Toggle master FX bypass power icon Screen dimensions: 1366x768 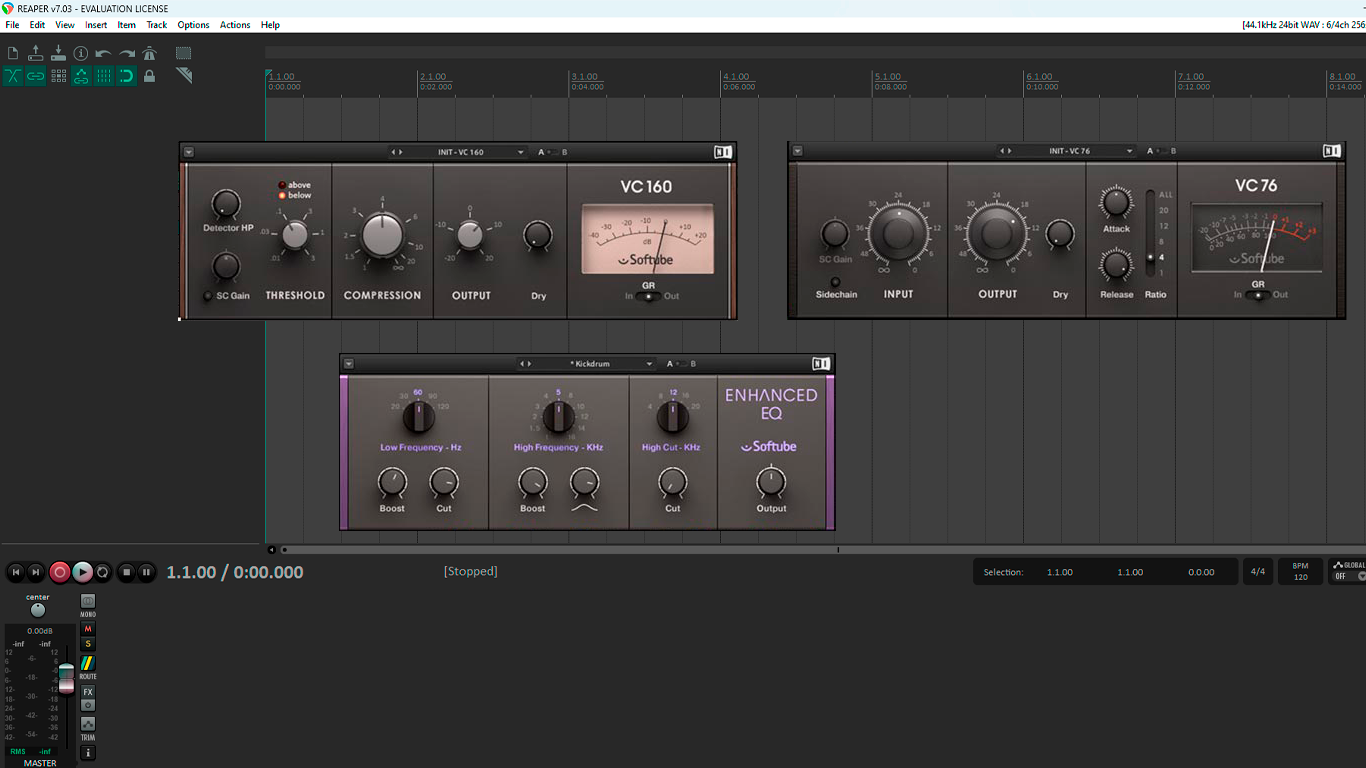(x=88, y=705)
